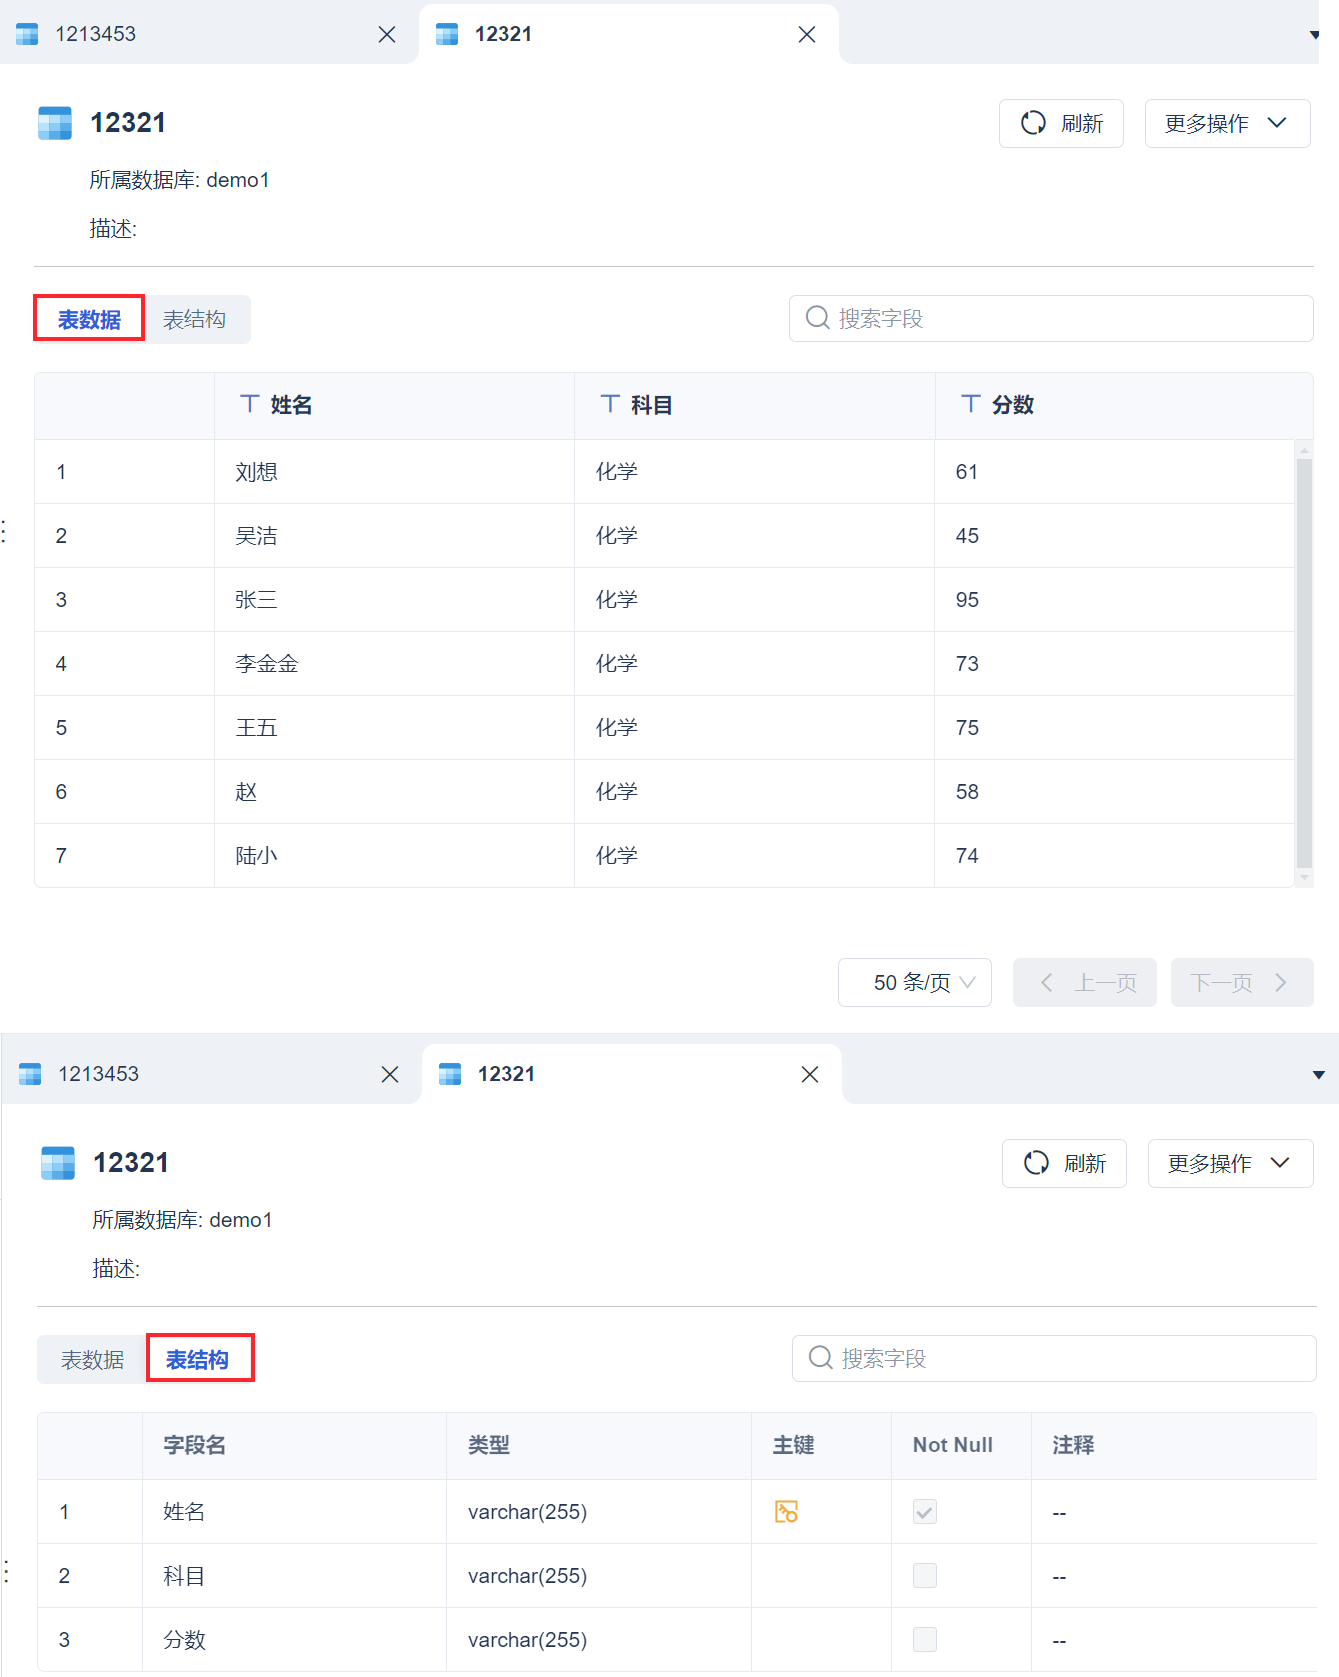Toggle Not Null checkbox for 分数 field
This screenshot has height=1677, width=1339.
[x=925, y=1639]
